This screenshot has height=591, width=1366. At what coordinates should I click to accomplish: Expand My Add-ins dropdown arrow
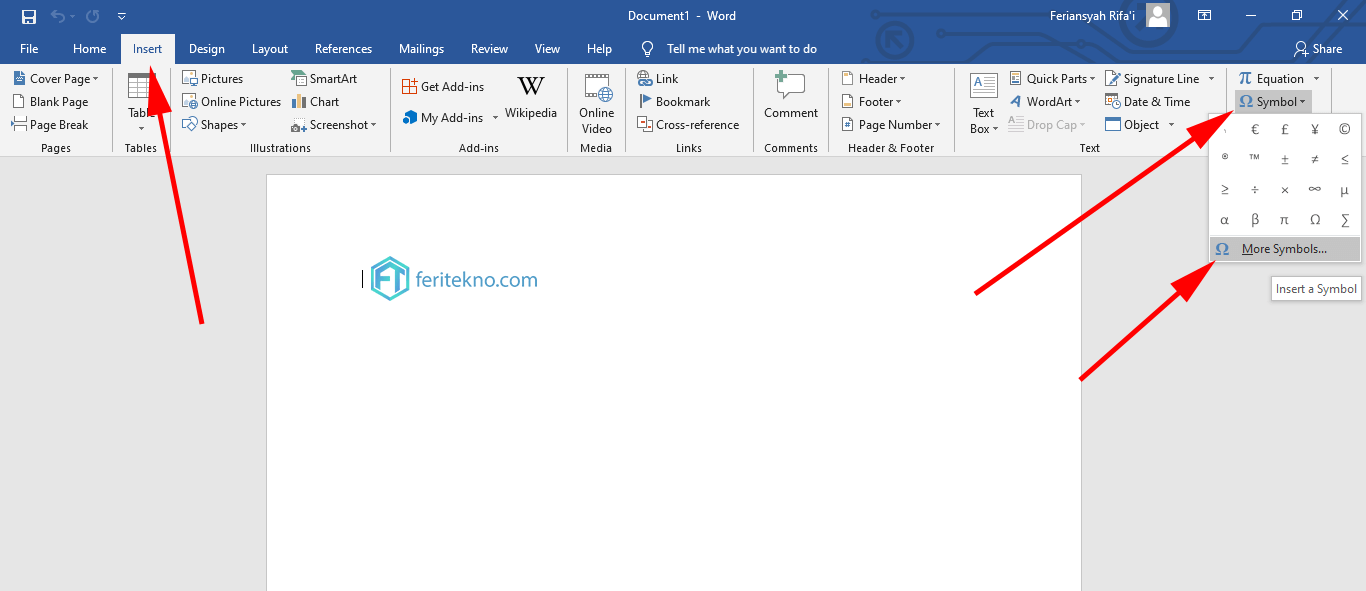coord(495,118)
